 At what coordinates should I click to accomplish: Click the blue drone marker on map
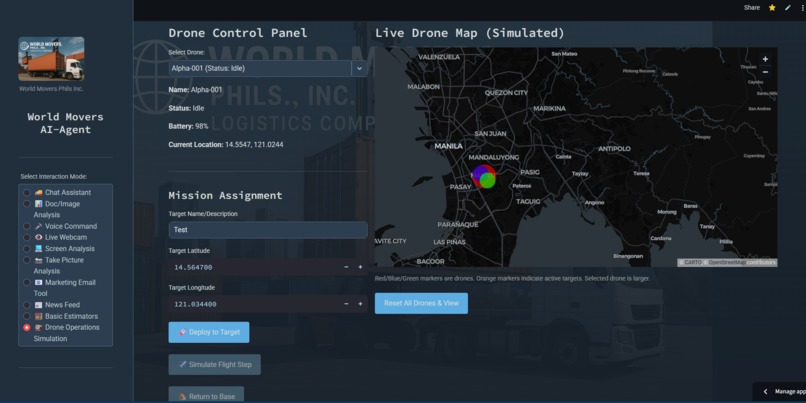480,172
